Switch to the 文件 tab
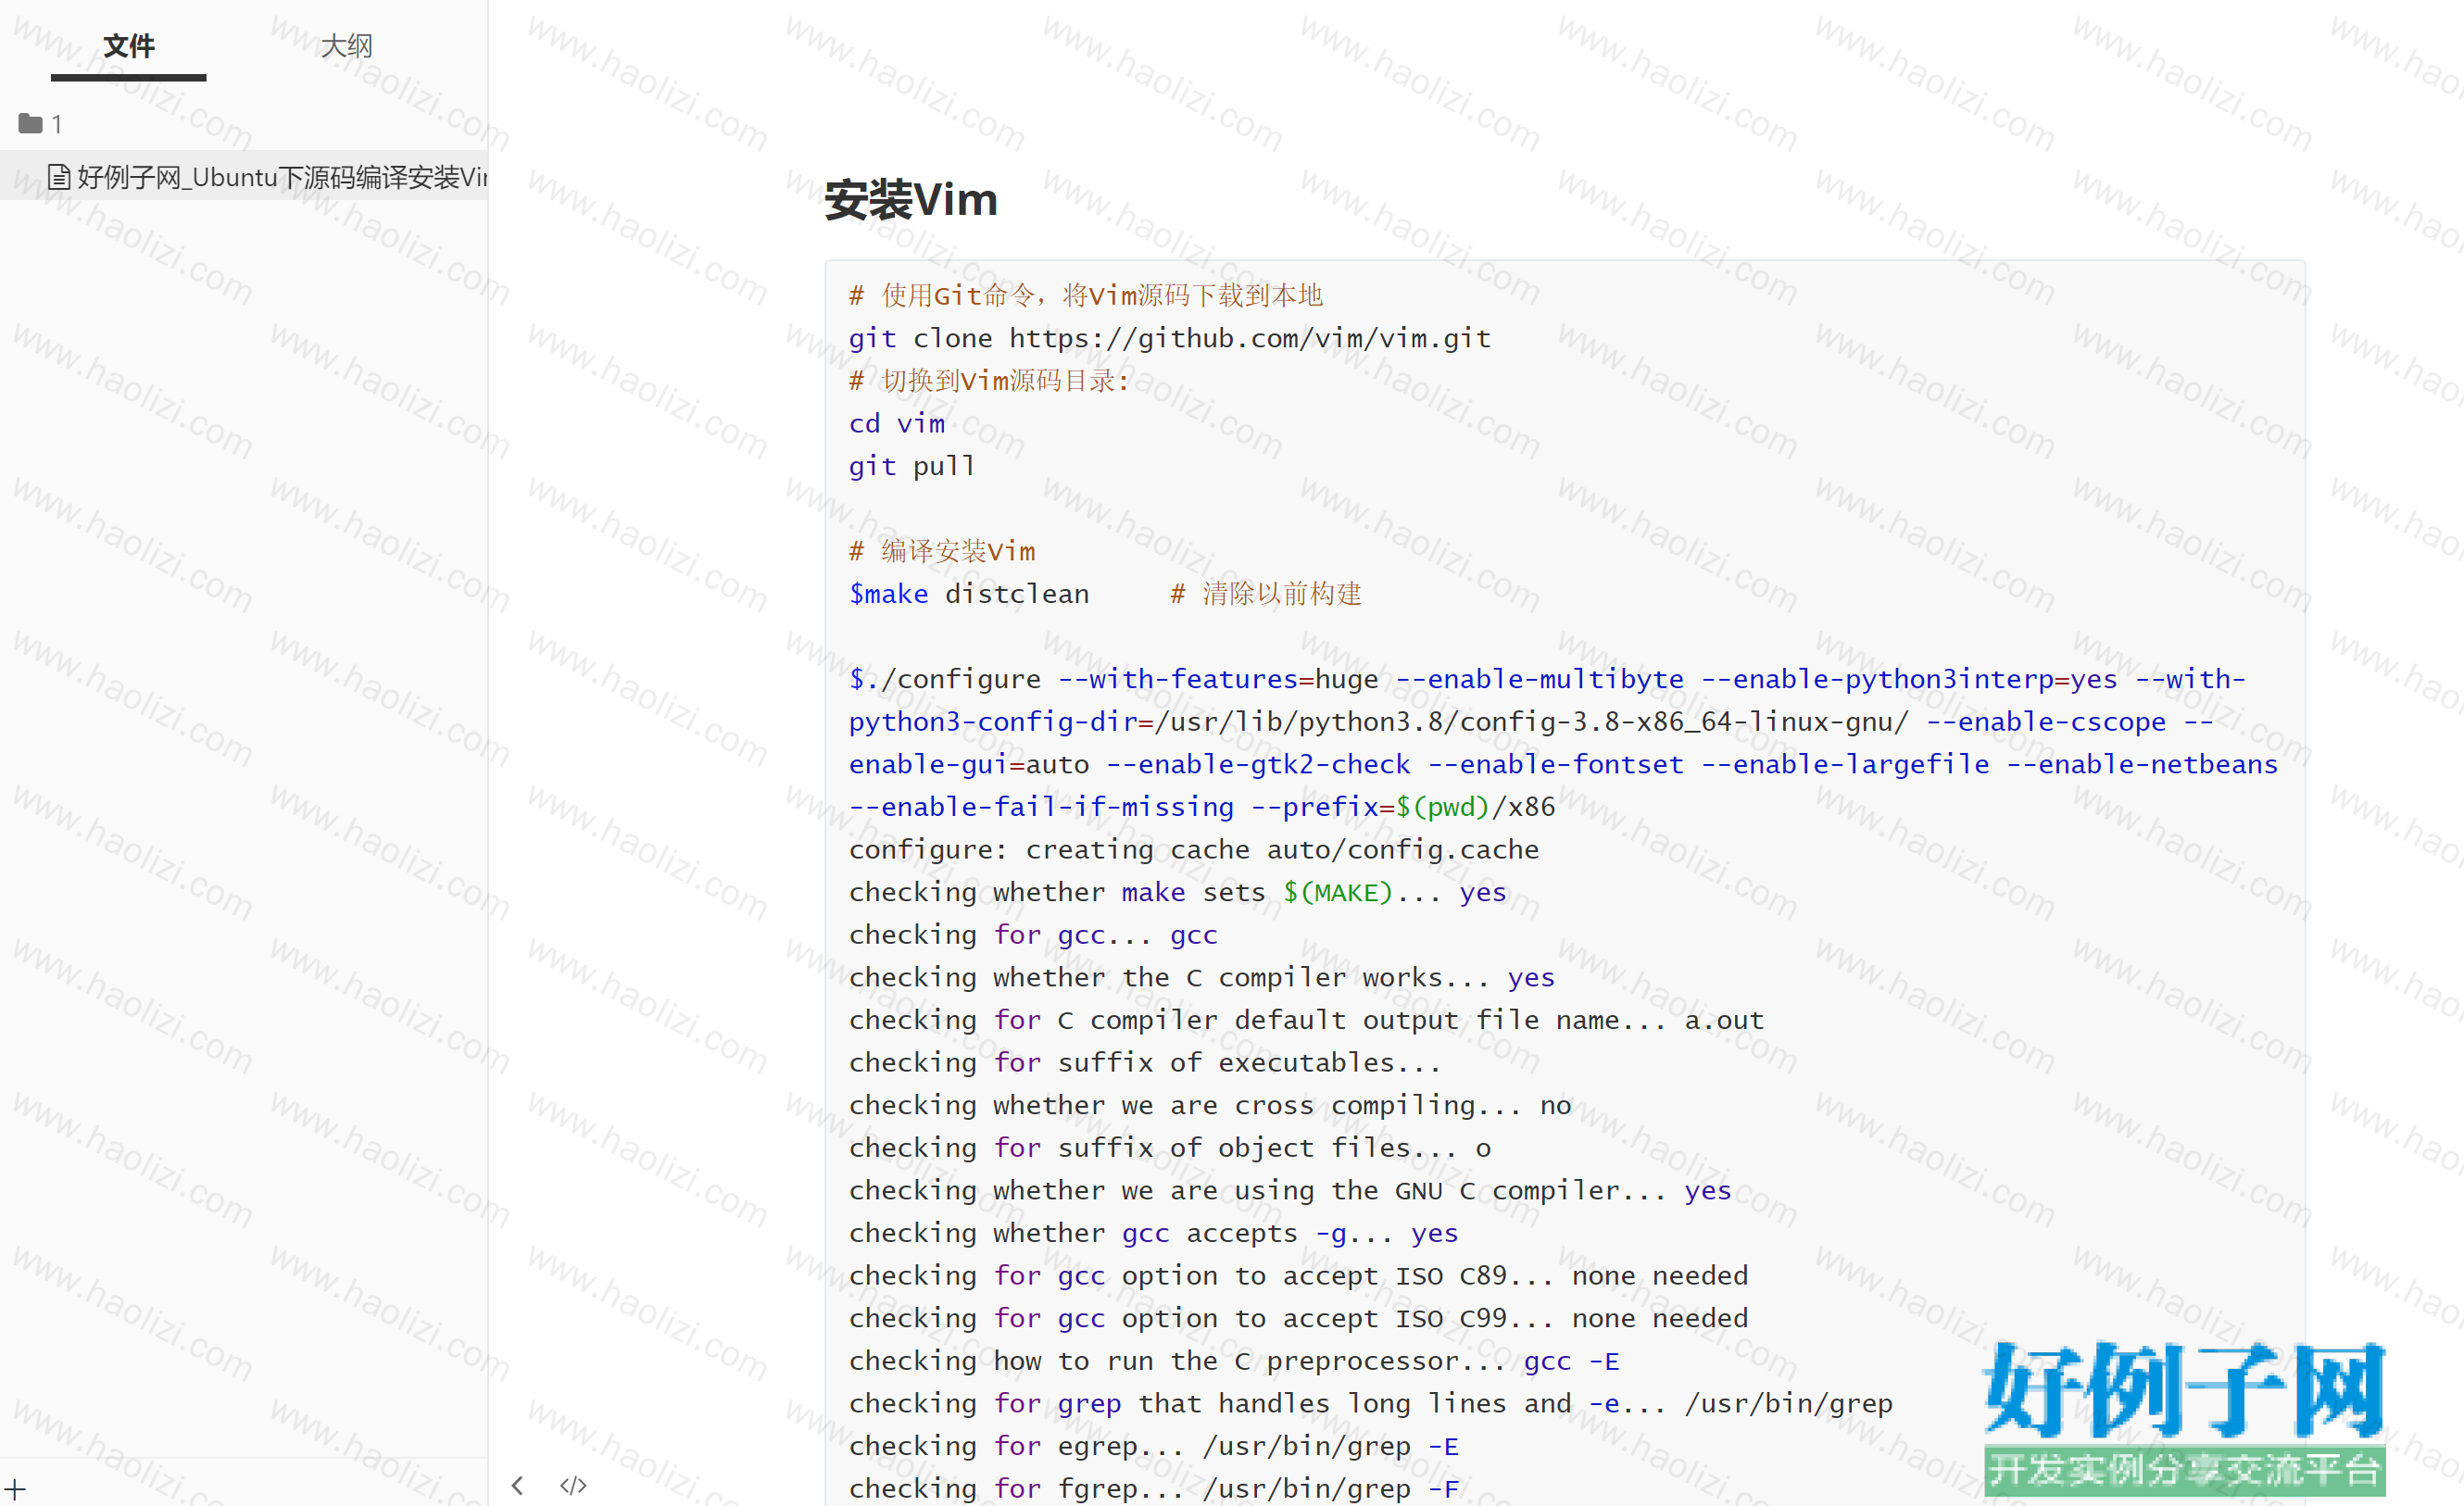 click(x=129, y=46)
